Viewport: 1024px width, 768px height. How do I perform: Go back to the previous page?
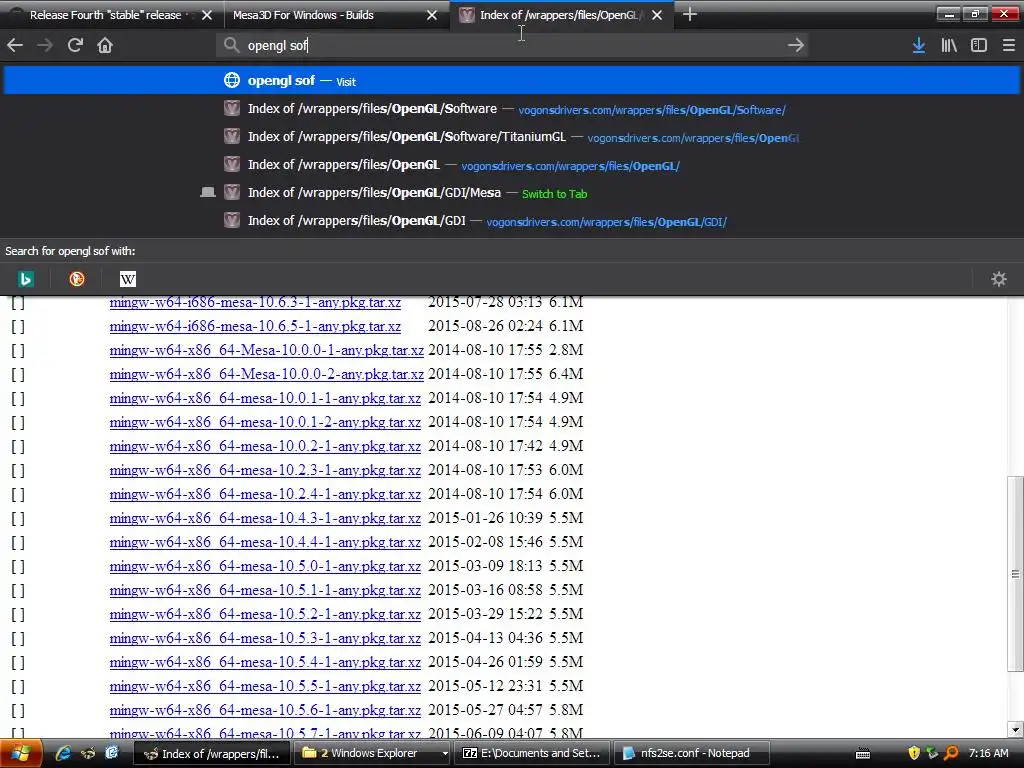click(x=14, y=45)
